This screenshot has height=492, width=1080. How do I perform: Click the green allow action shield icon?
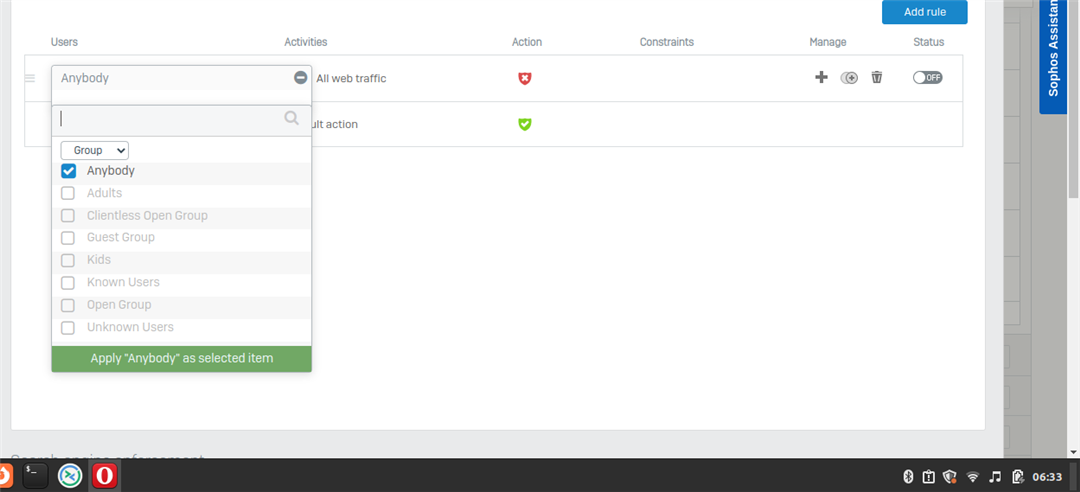(x=525, y=125)
